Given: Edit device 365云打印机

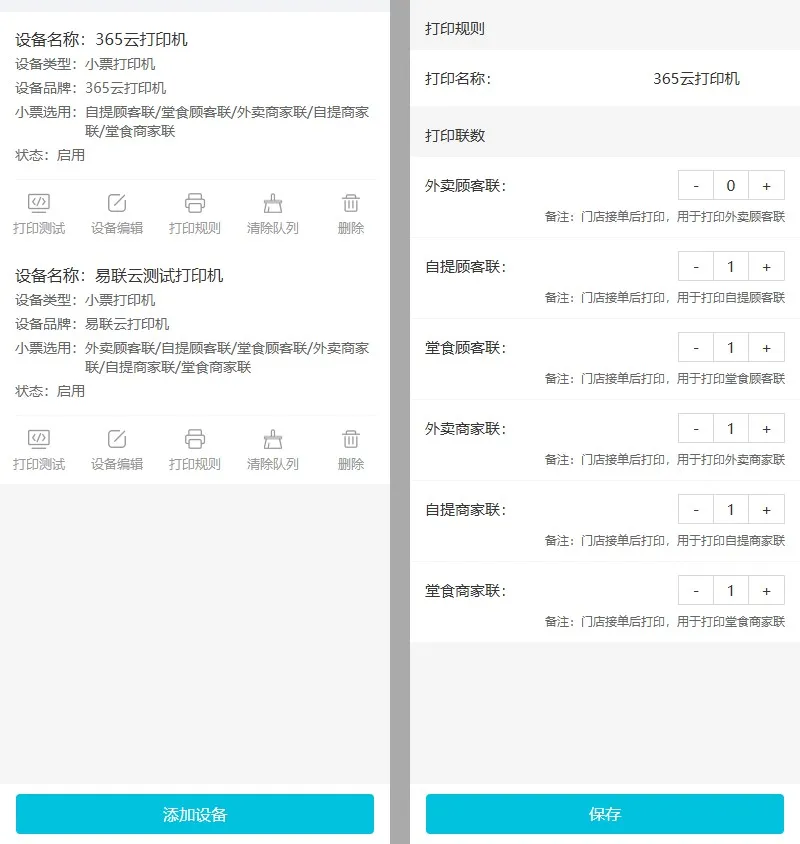Looking at the screenshot, I should coord(117,214).
